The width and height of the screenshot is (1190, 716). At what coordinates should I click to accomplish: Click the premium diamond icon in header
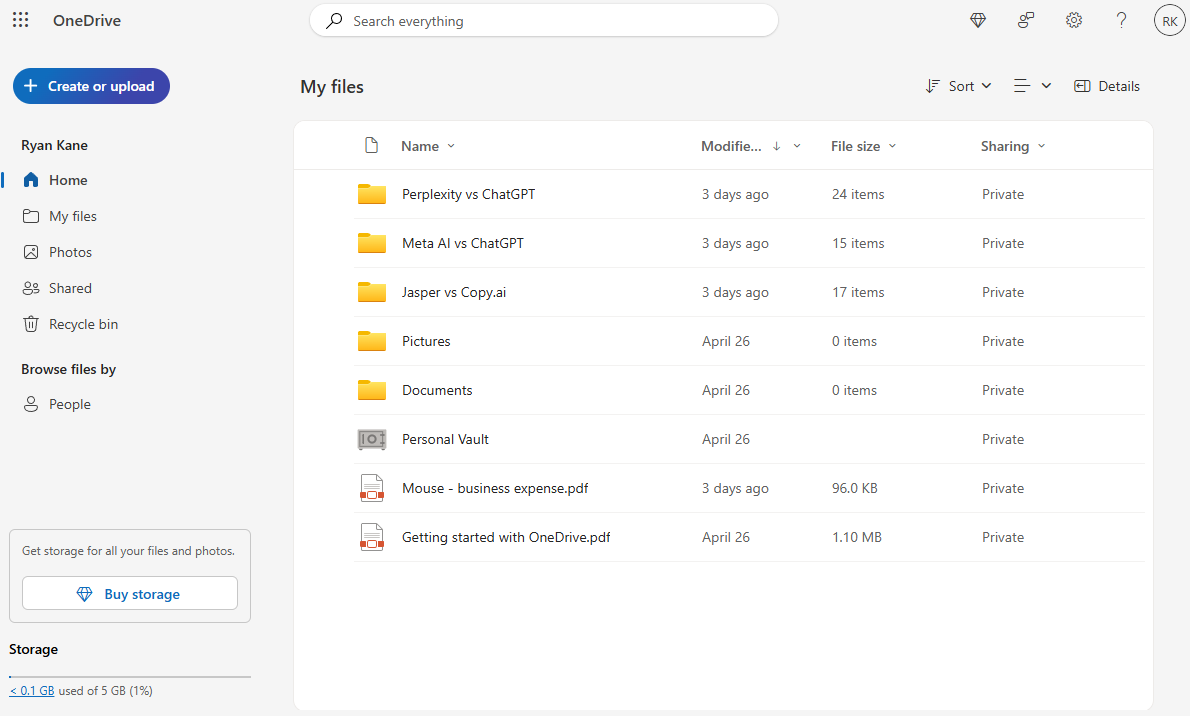978,21
